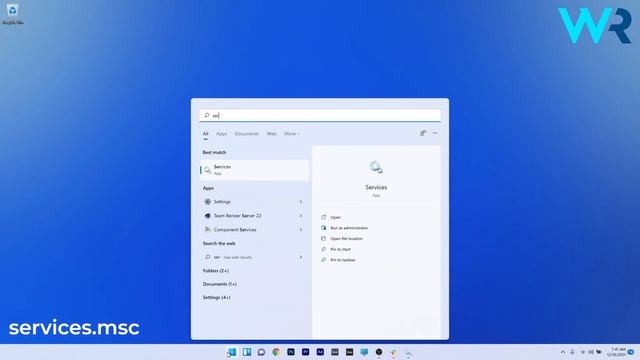Open the taskbar clock and date
Image resolution: width=640 pixels, height=360 pixels.
coord(616,352)
